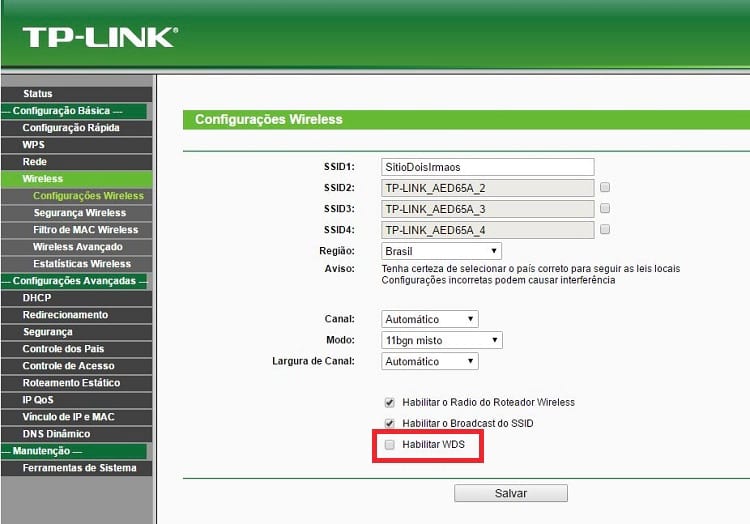Viewport: 750px width, 524px height.
Task: Enable the SSID3 checkbox
Action: click(x=605, y=208)
